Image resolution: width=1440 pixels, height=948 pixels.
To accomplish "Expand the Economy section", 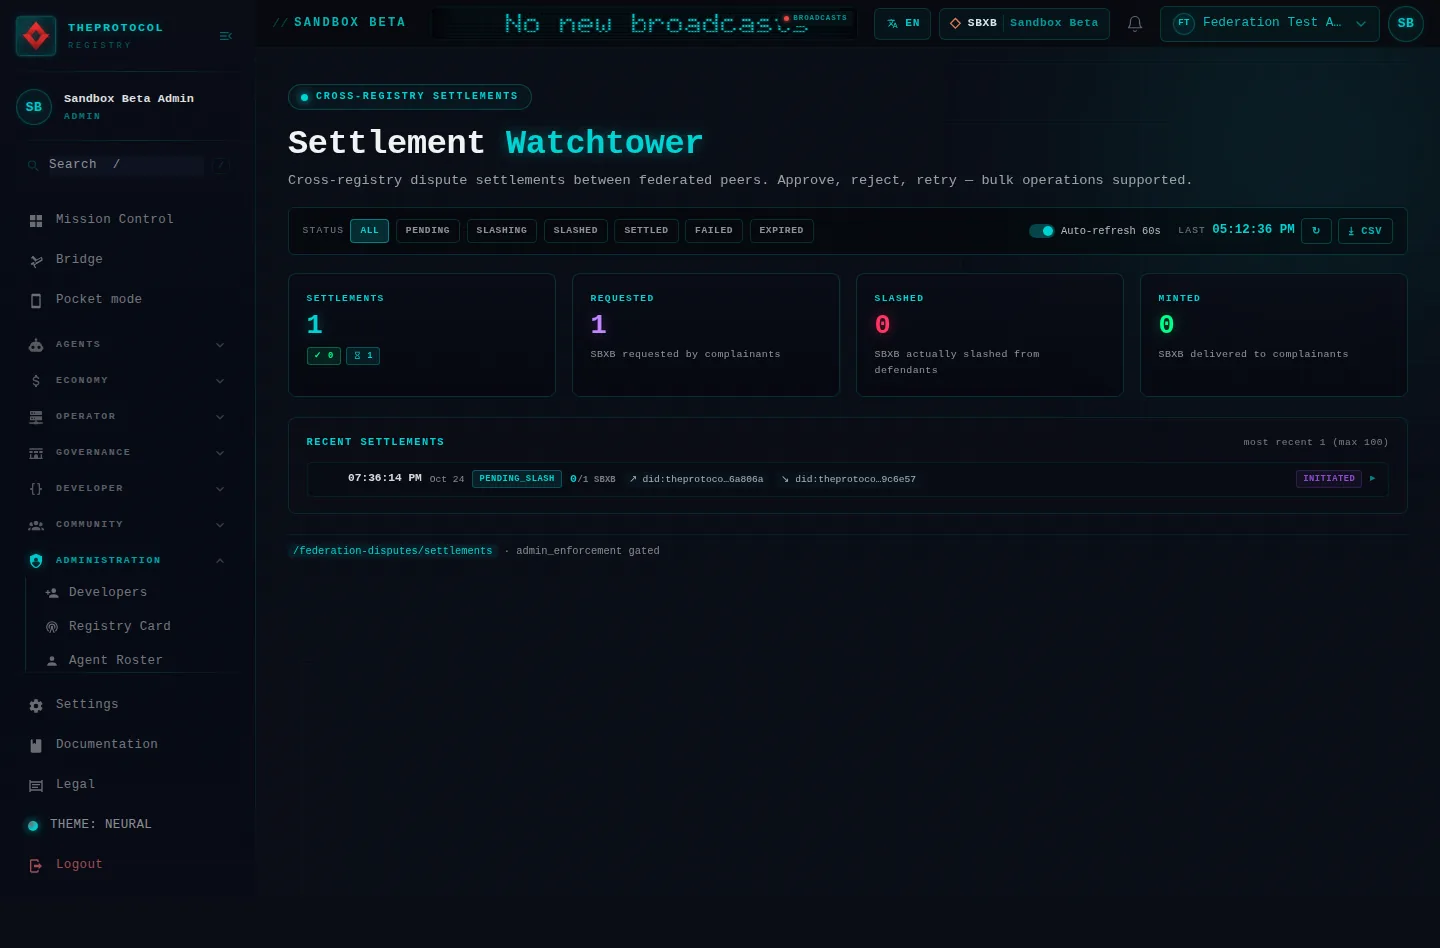I will pos(126,380).
